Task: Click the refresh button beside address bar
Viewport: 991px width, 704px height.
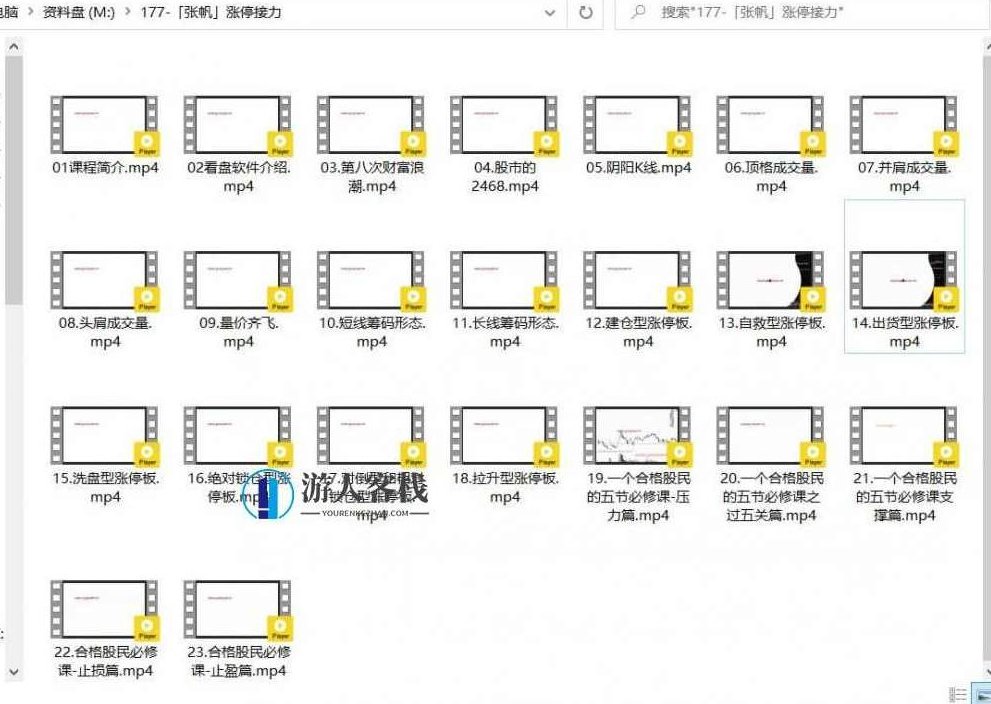Action: pyautogui.click(x=586, y=13)
